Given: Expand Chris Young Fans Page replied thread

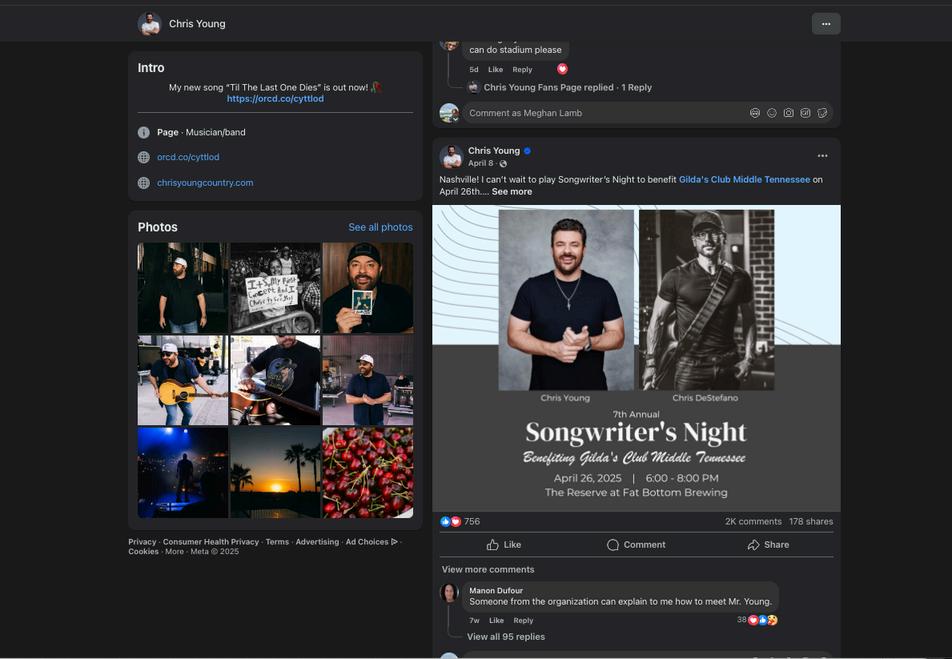Looking at the screenshot, I should [568, 87].
